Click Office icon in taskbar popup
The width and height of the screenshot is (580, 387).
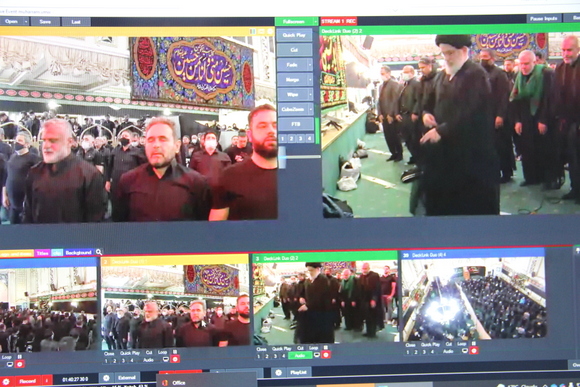(165, 383)
